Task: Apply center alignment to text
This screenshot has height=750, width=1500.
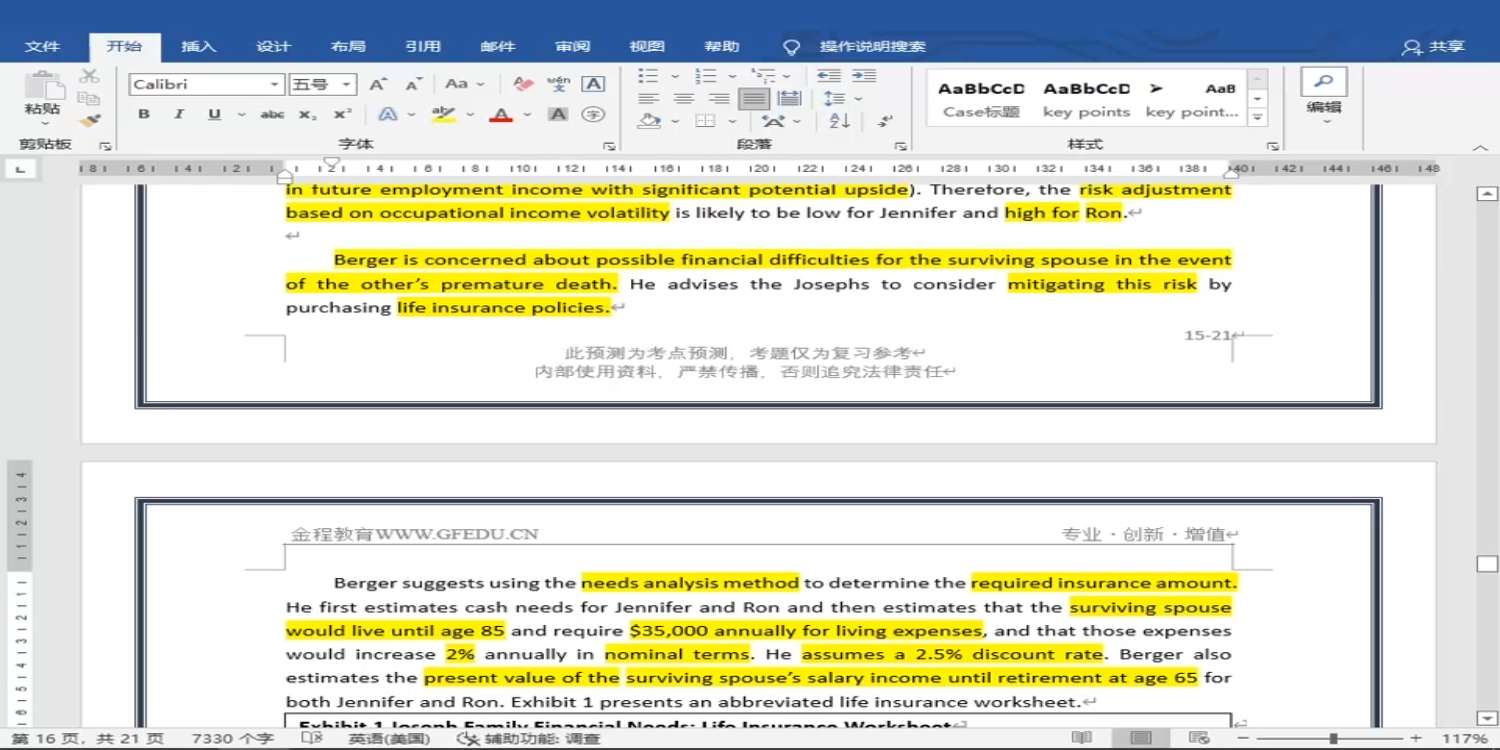Action: [684, 99]
